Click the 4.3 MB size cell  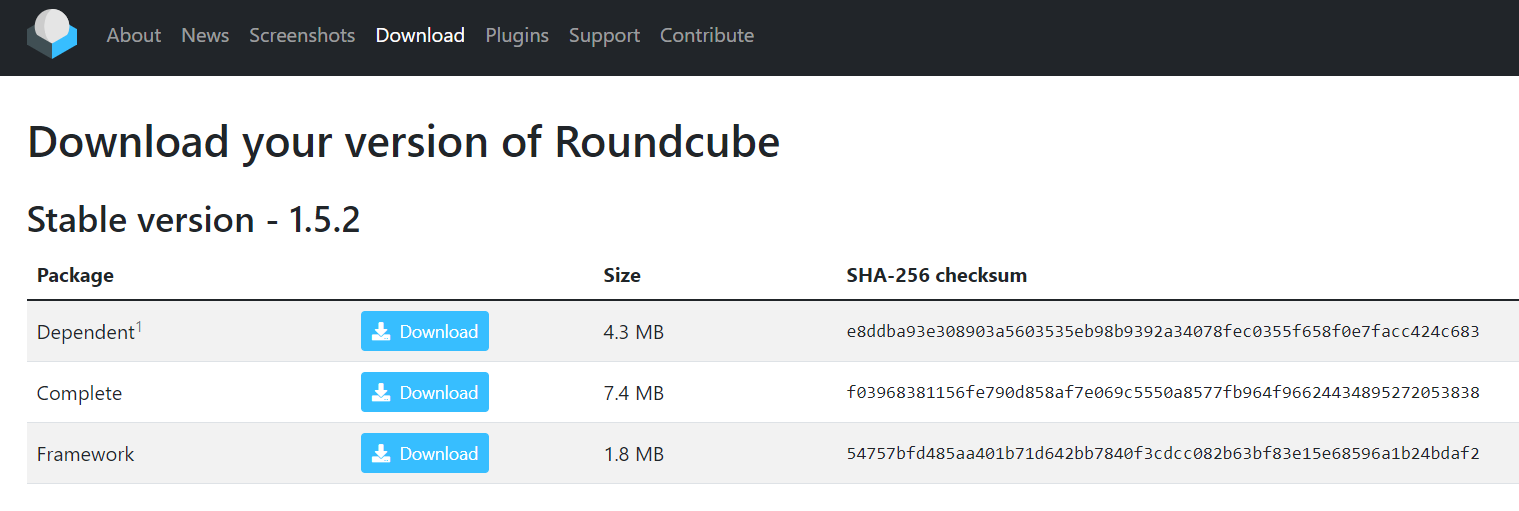click(634, 332)
